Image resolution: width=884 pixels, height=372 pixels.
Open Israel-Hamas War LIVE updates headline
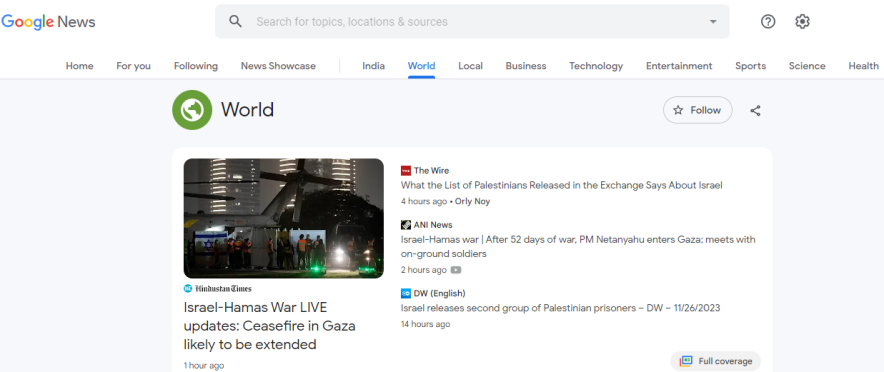tap(269, 326)
